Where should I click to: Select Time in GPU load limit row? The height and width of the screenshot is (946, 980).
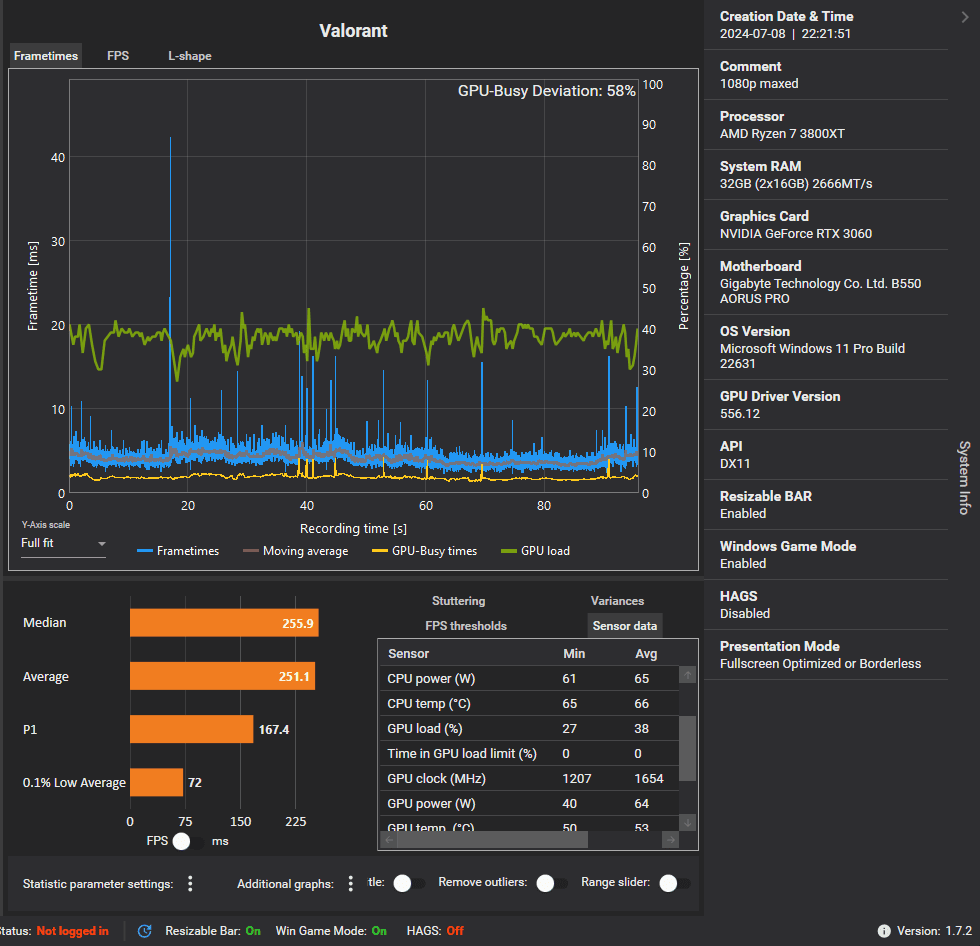(x=529, y=754)
